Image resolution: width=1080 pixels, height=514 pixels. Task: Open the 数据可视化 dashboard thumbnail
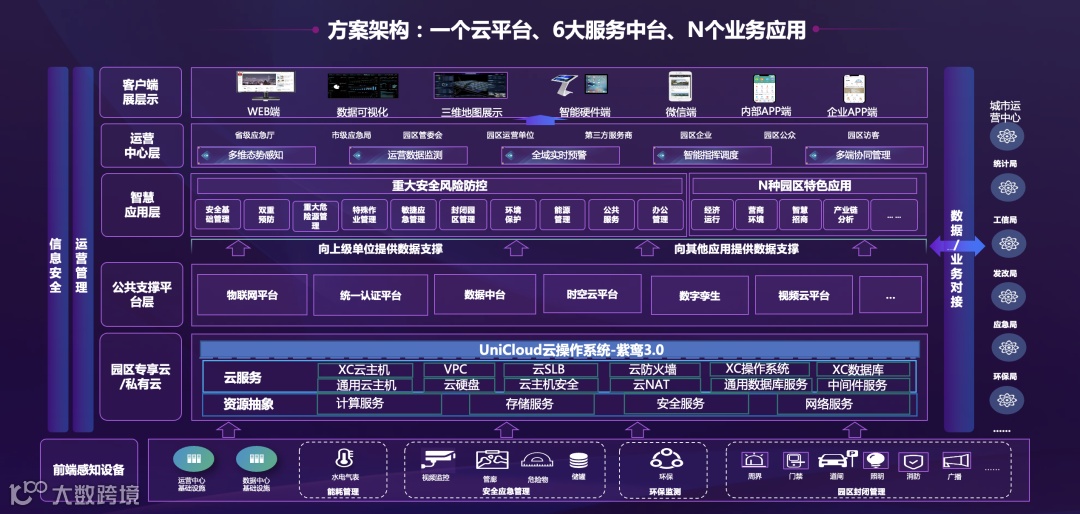click(363, 86)
